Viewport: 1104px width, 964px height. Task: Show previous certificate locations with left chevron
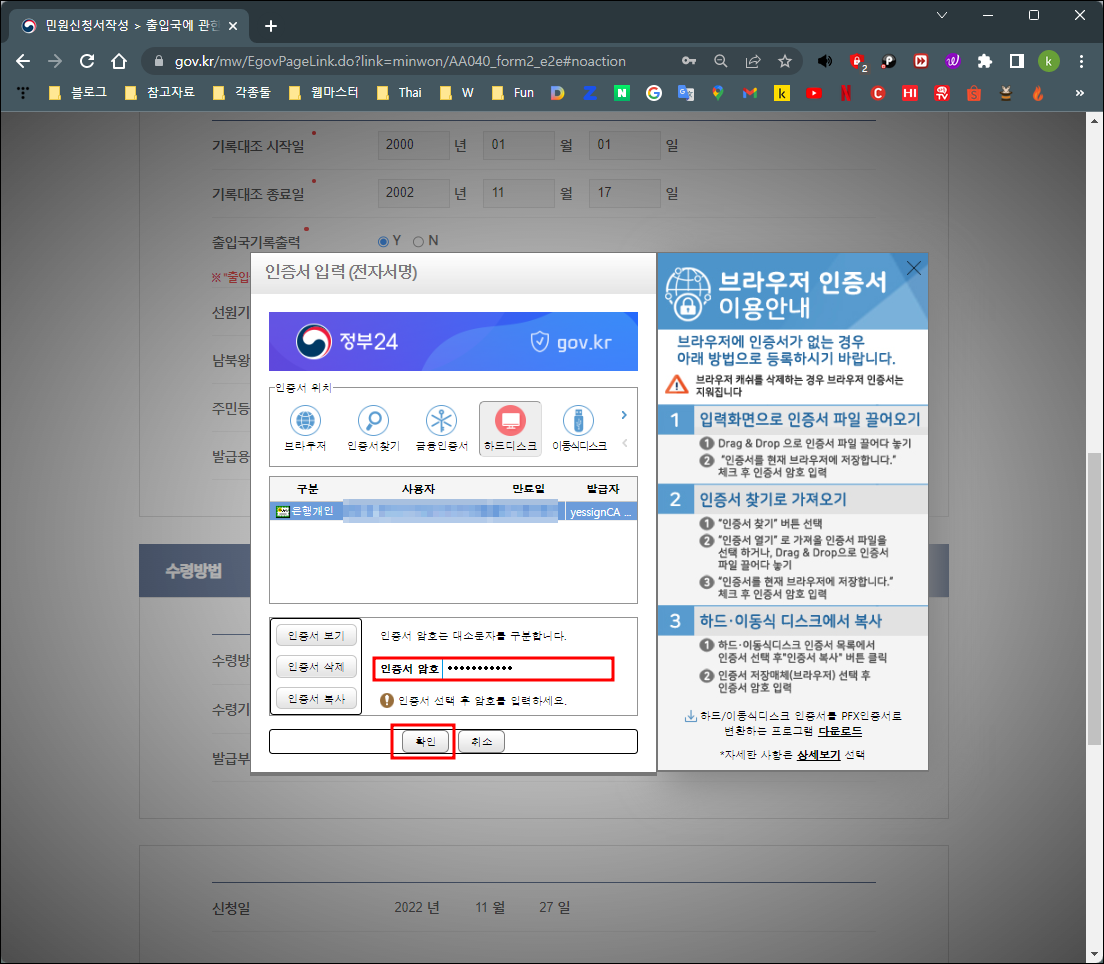(x=624, y=443)
